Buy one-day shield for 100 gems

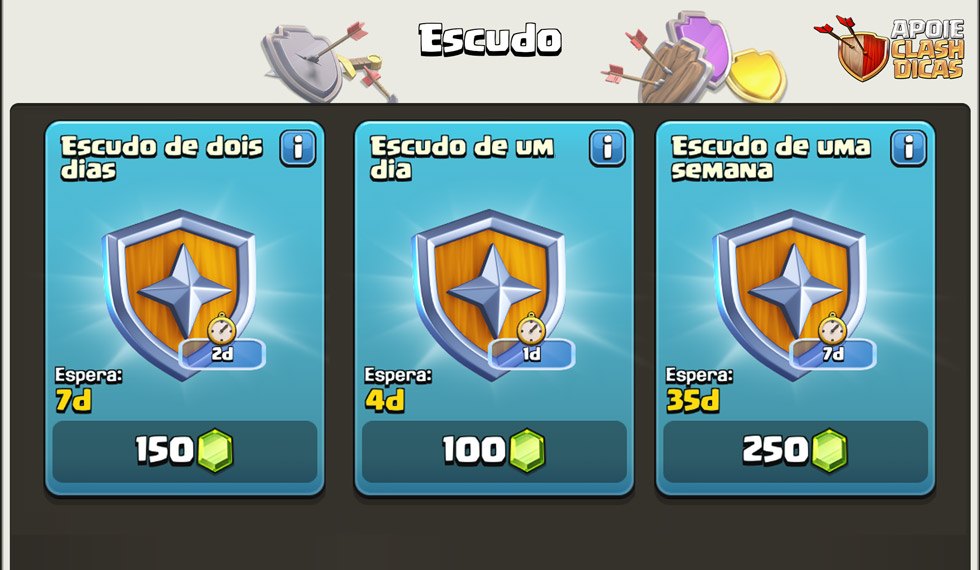[x=494, y=451]
